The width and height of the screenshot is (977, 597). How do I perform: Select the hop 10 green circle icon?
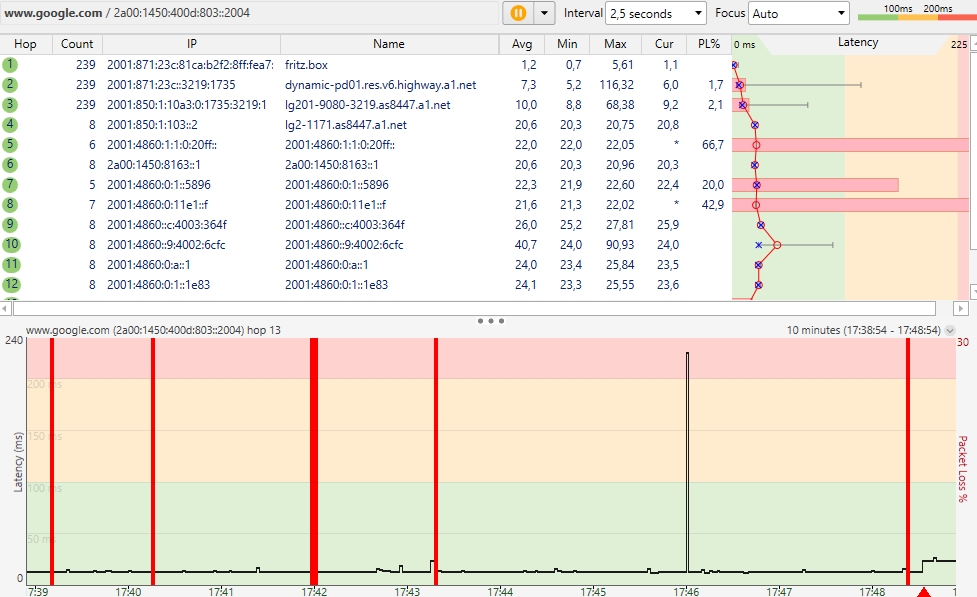11,244
